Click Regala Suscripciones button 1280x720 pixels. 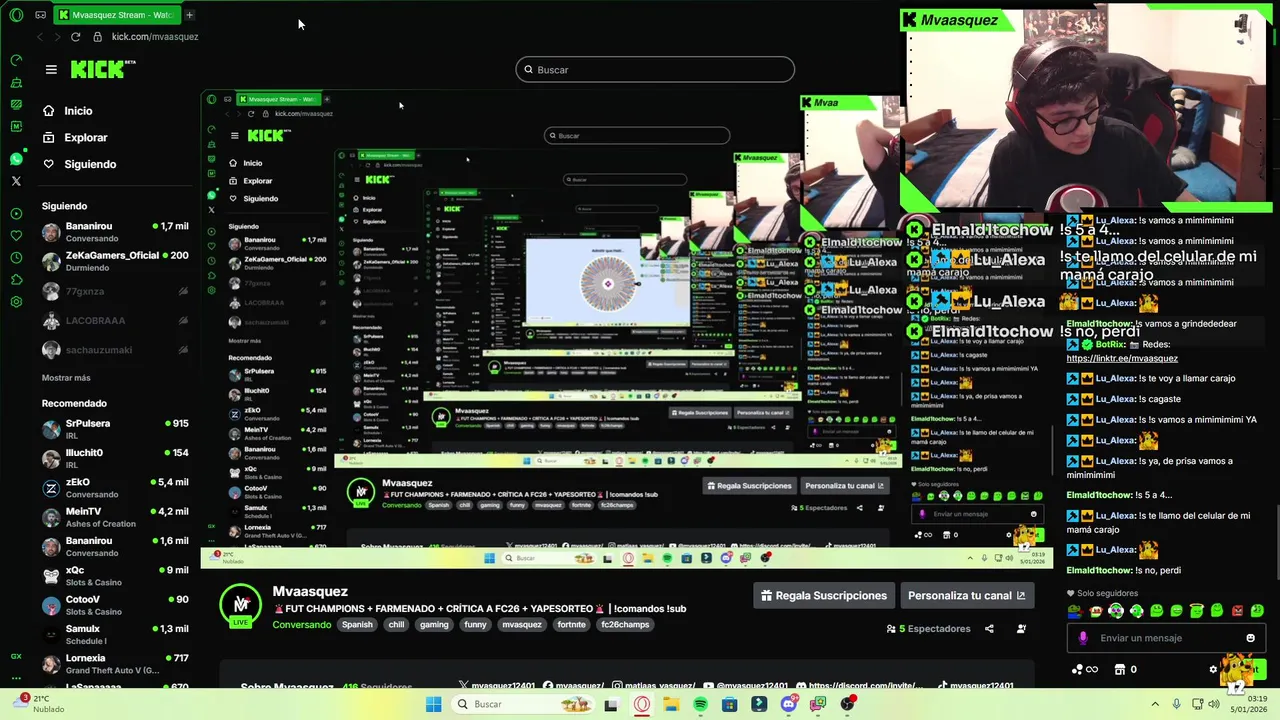824,596
